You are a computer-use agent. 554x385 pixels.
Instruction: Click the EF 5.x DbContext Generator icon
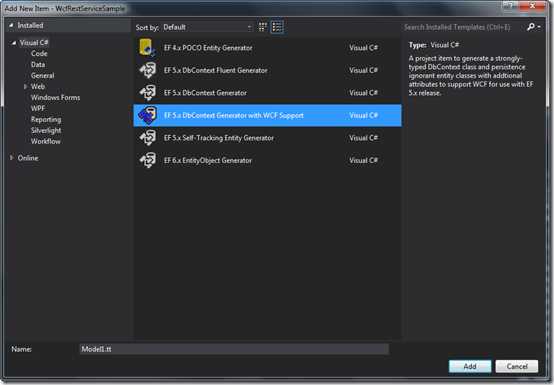(x=148, y=93)
